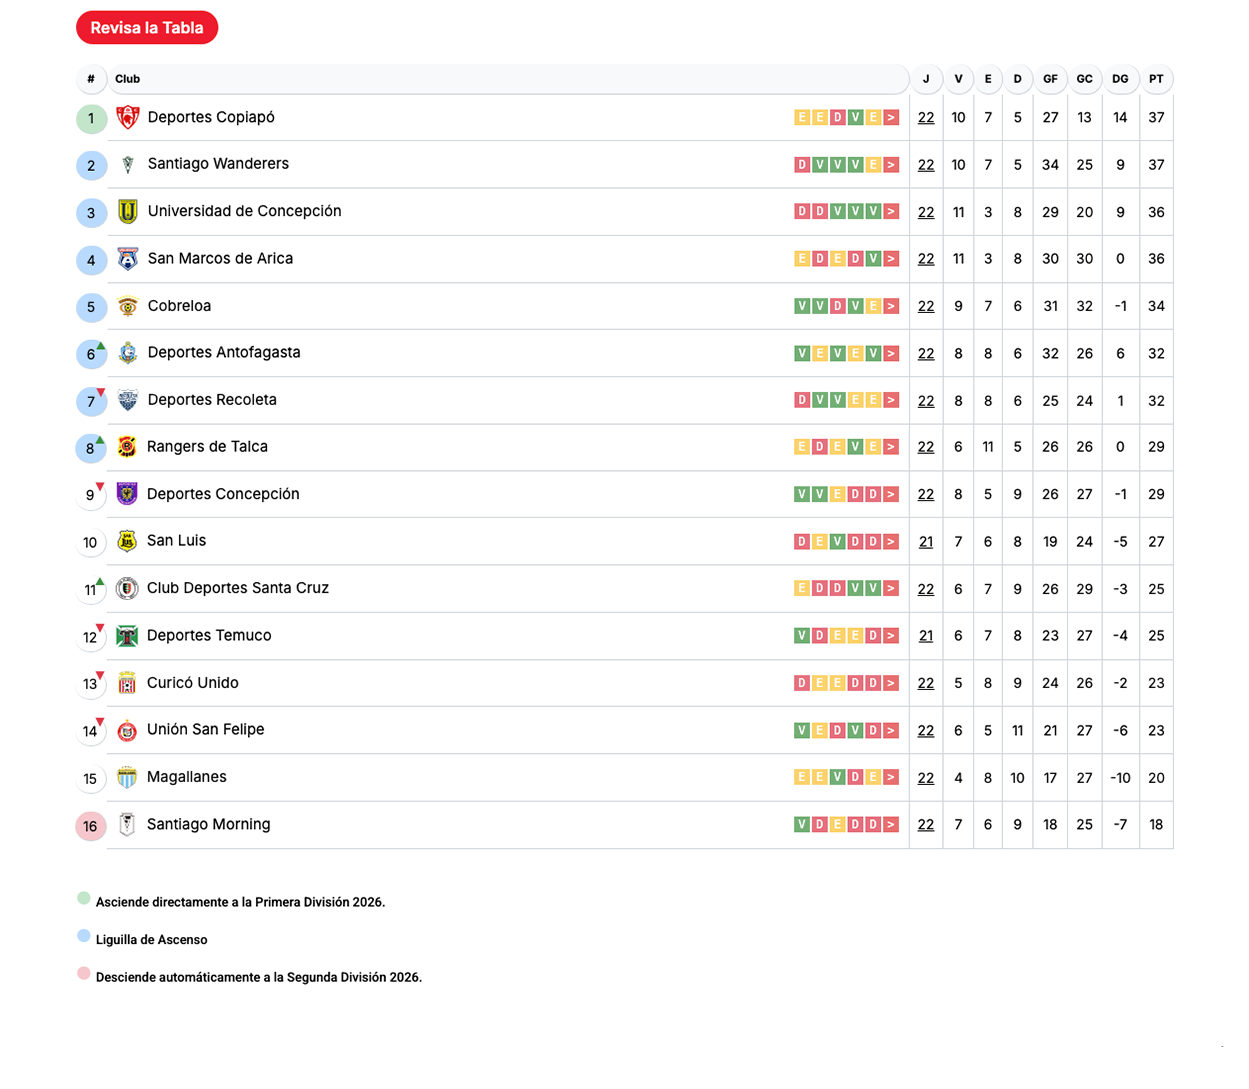Screen dimensions: 1249x1089
Task: Click the Deportes Recoleta crest
Action: (x=128, y=400)
